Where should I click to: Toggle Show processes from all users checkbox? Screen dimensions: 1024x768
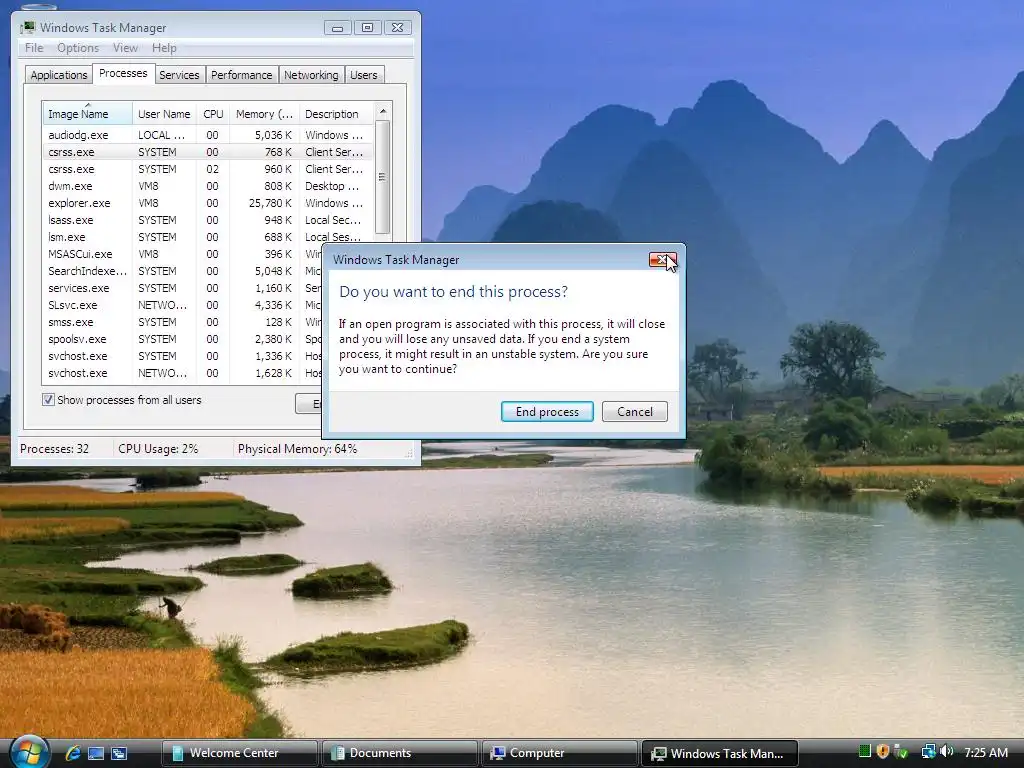point(48,400)
